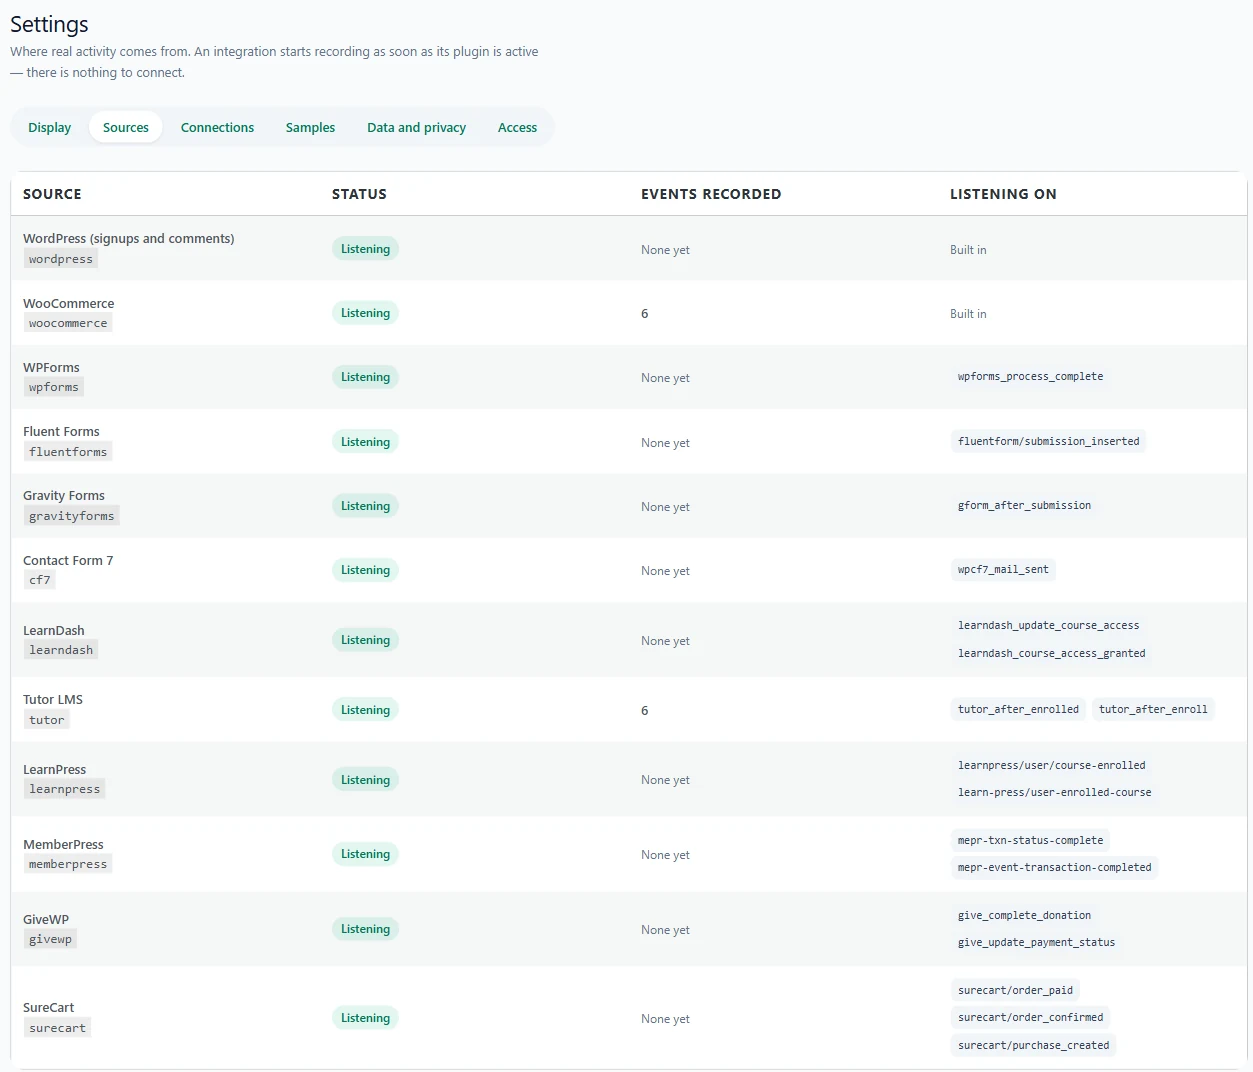
Task: Click the GiveWP source name
Action: click(x=46, y=919)
